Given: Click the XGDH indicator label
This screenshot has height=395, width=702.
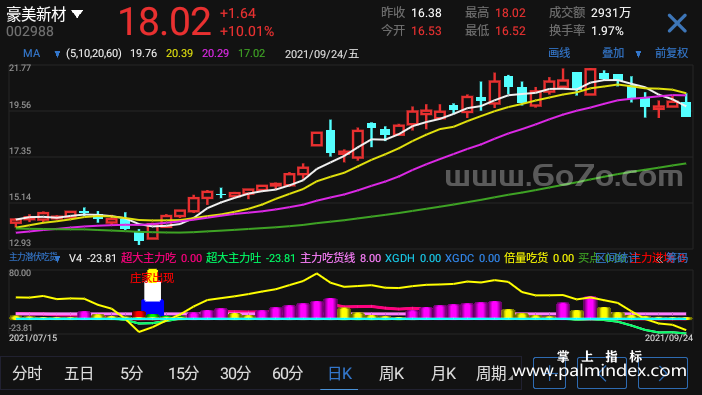Looking at the screenshot, I should (400, 258).
